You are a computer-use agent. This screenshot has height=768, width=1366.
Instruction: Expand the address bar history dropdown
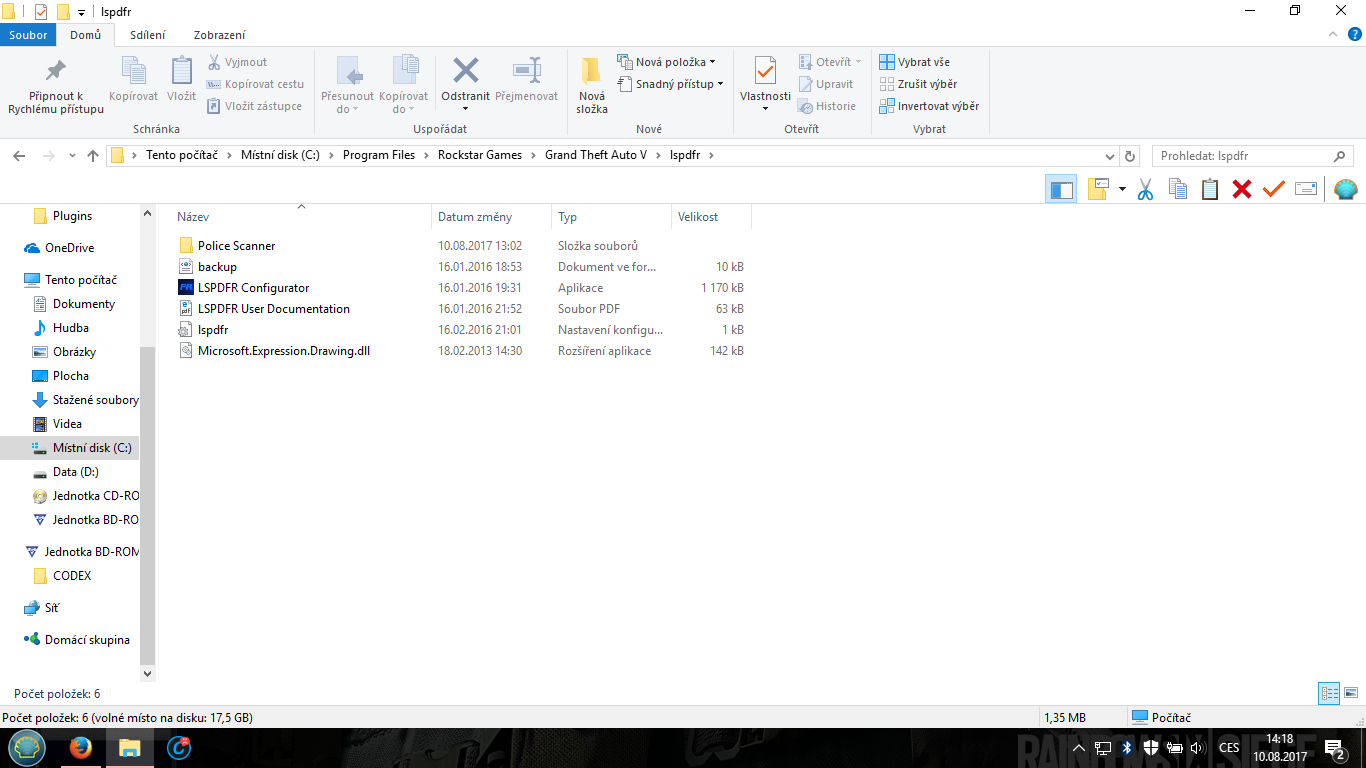pos(1108,156)
